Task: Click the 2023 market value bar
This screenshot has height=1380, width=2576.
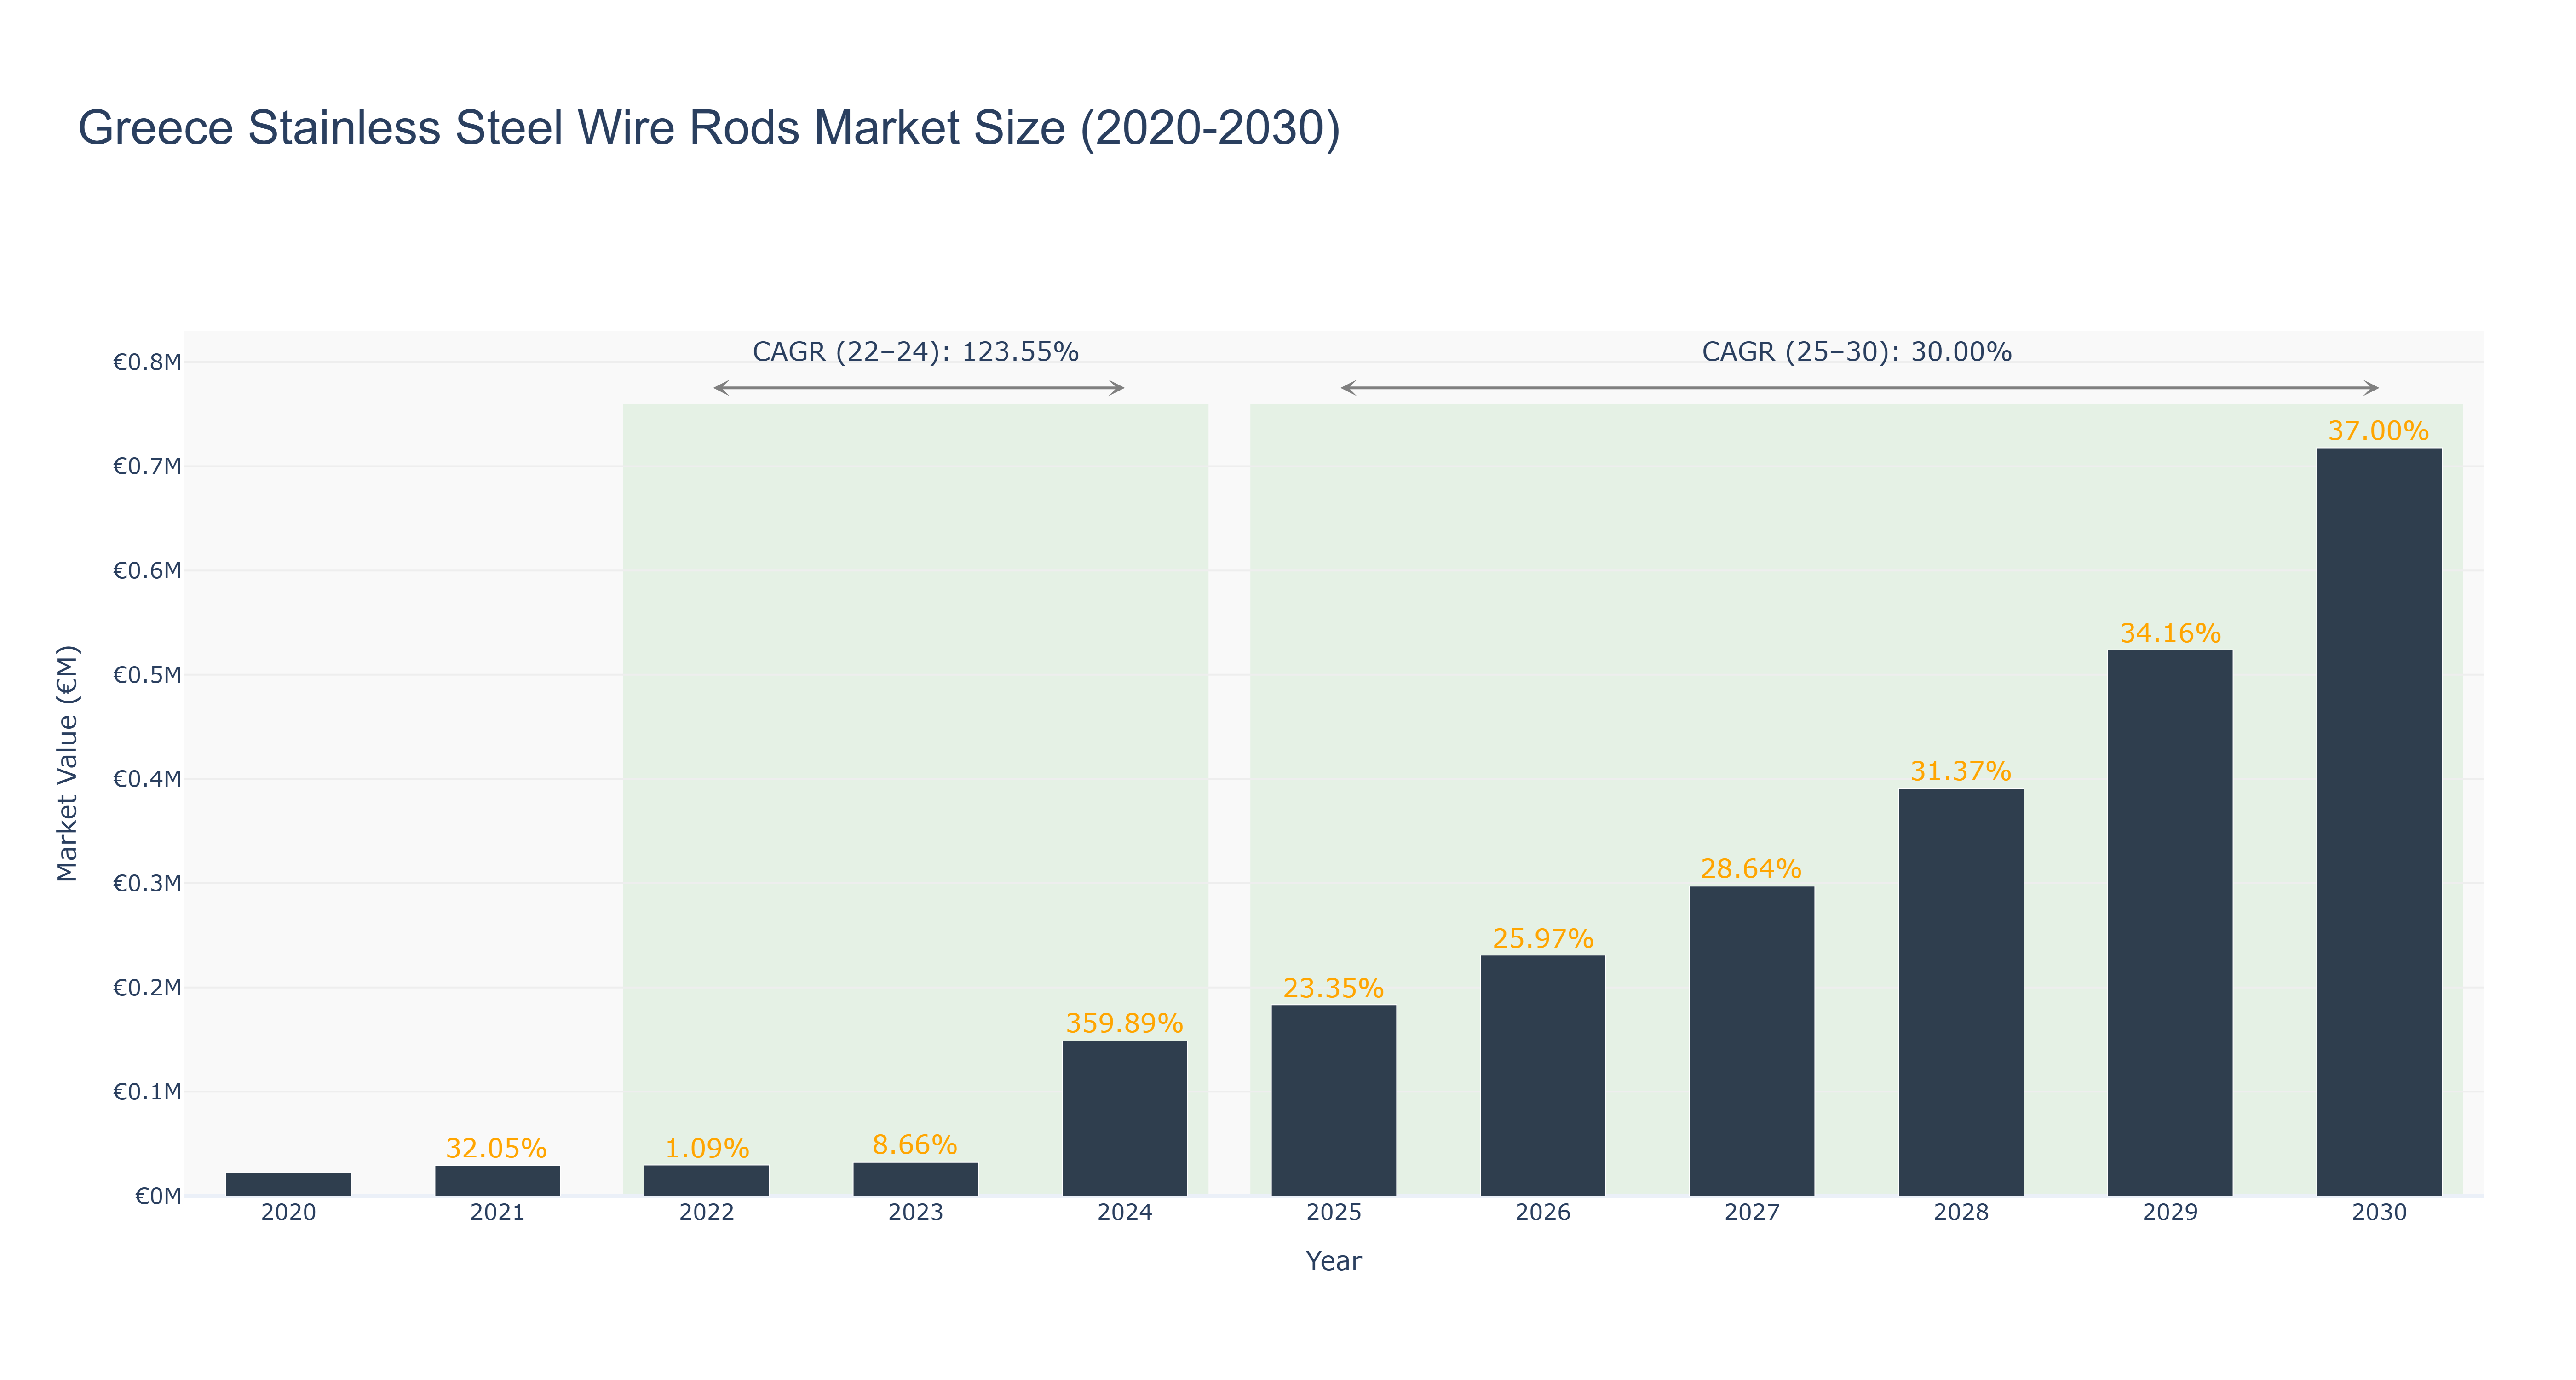Action: [x=915, y=1179]
